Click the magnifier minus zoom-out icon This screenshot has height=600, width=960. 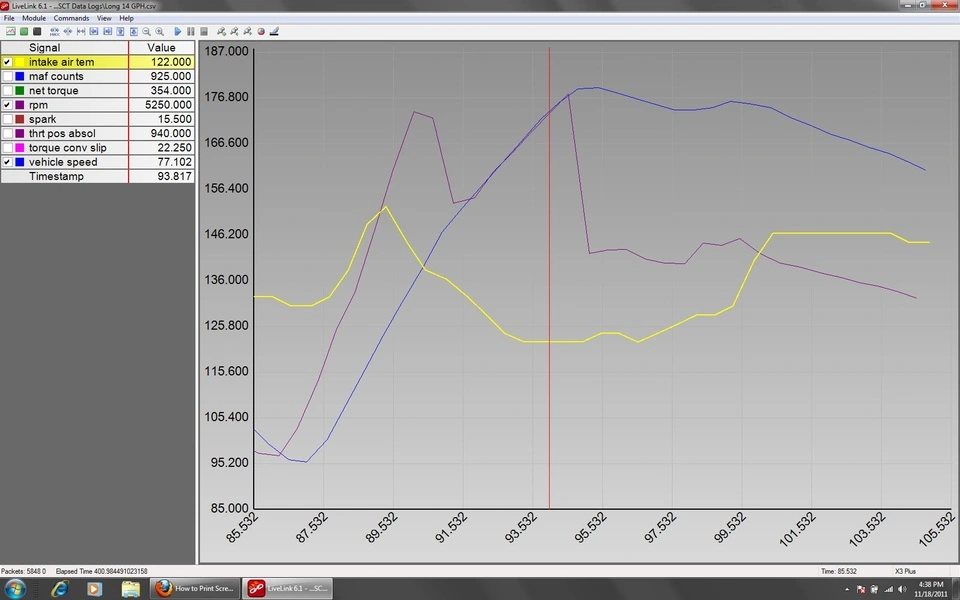coord(146,31)
